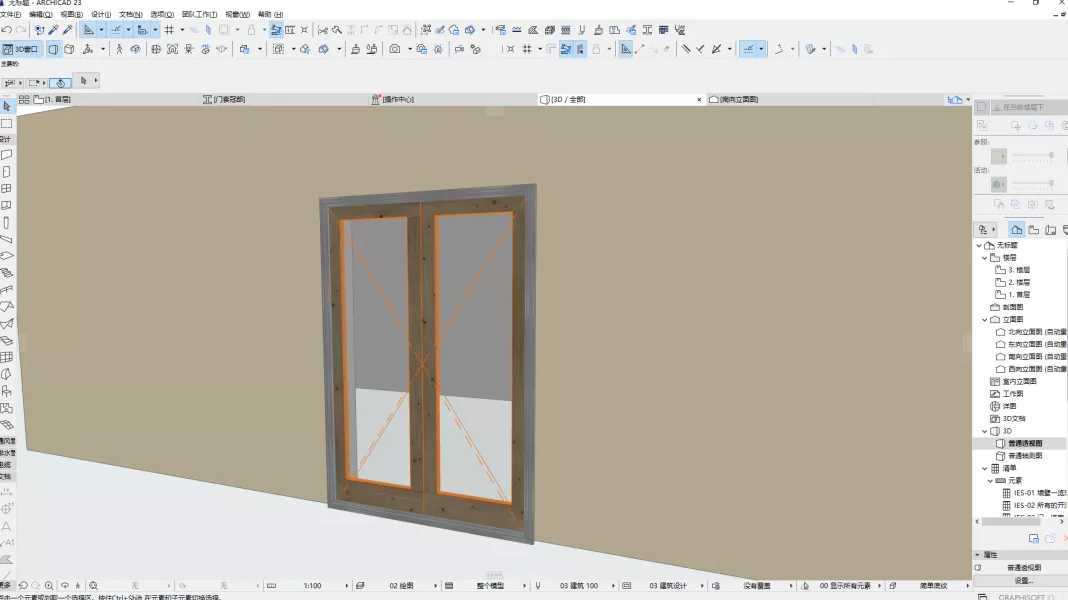
Task: Select the 3. 楼层 story in the navigator
Action: click(1013, 270)
